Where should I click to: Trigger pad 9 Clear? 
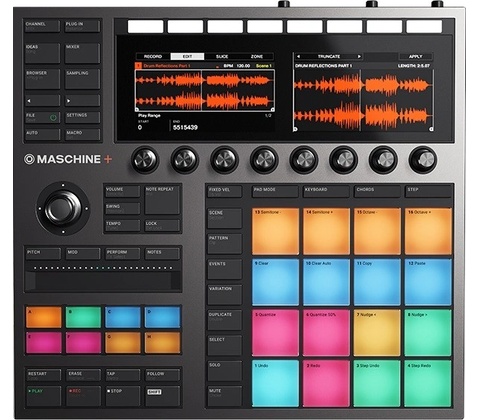[x=275, y=282]
